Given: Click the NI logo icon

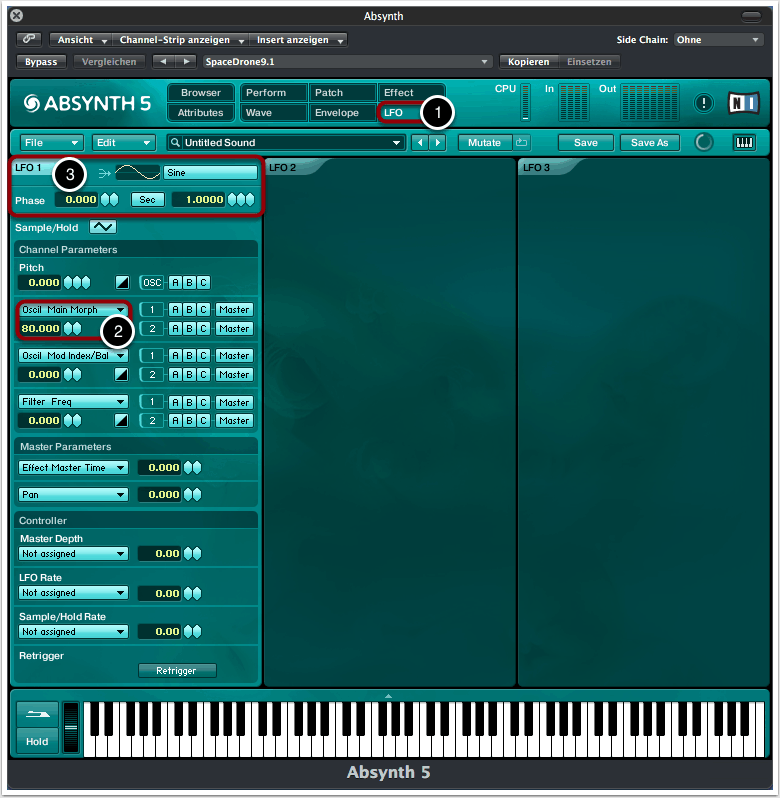Looking at the screenshot, I should [x=743, y=103].
